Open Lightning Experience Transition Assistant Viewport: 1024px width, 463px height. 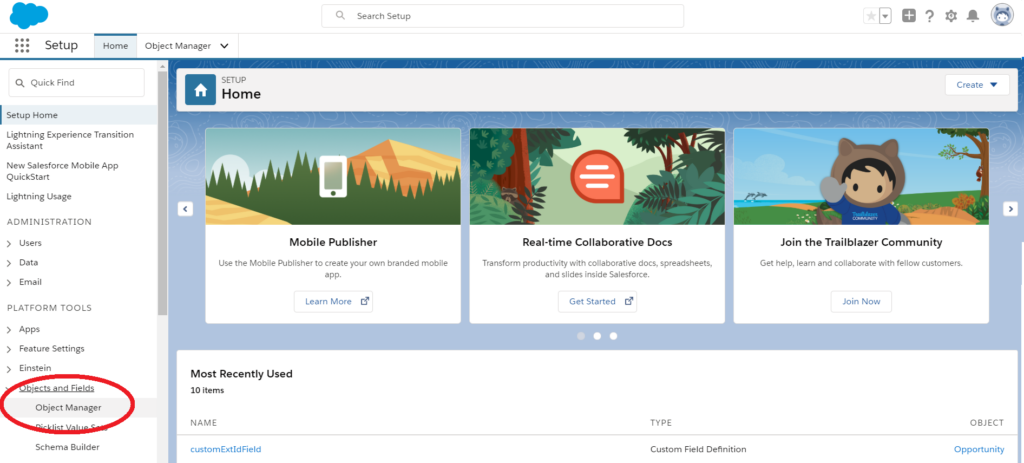[x=70, y=140]
